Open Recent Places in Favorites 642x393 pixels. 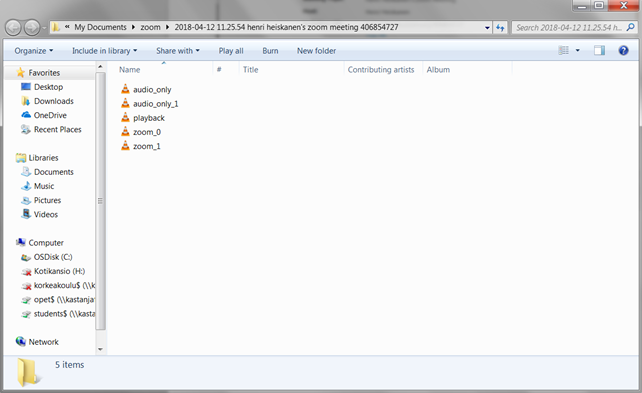click(x=57, y=129)
